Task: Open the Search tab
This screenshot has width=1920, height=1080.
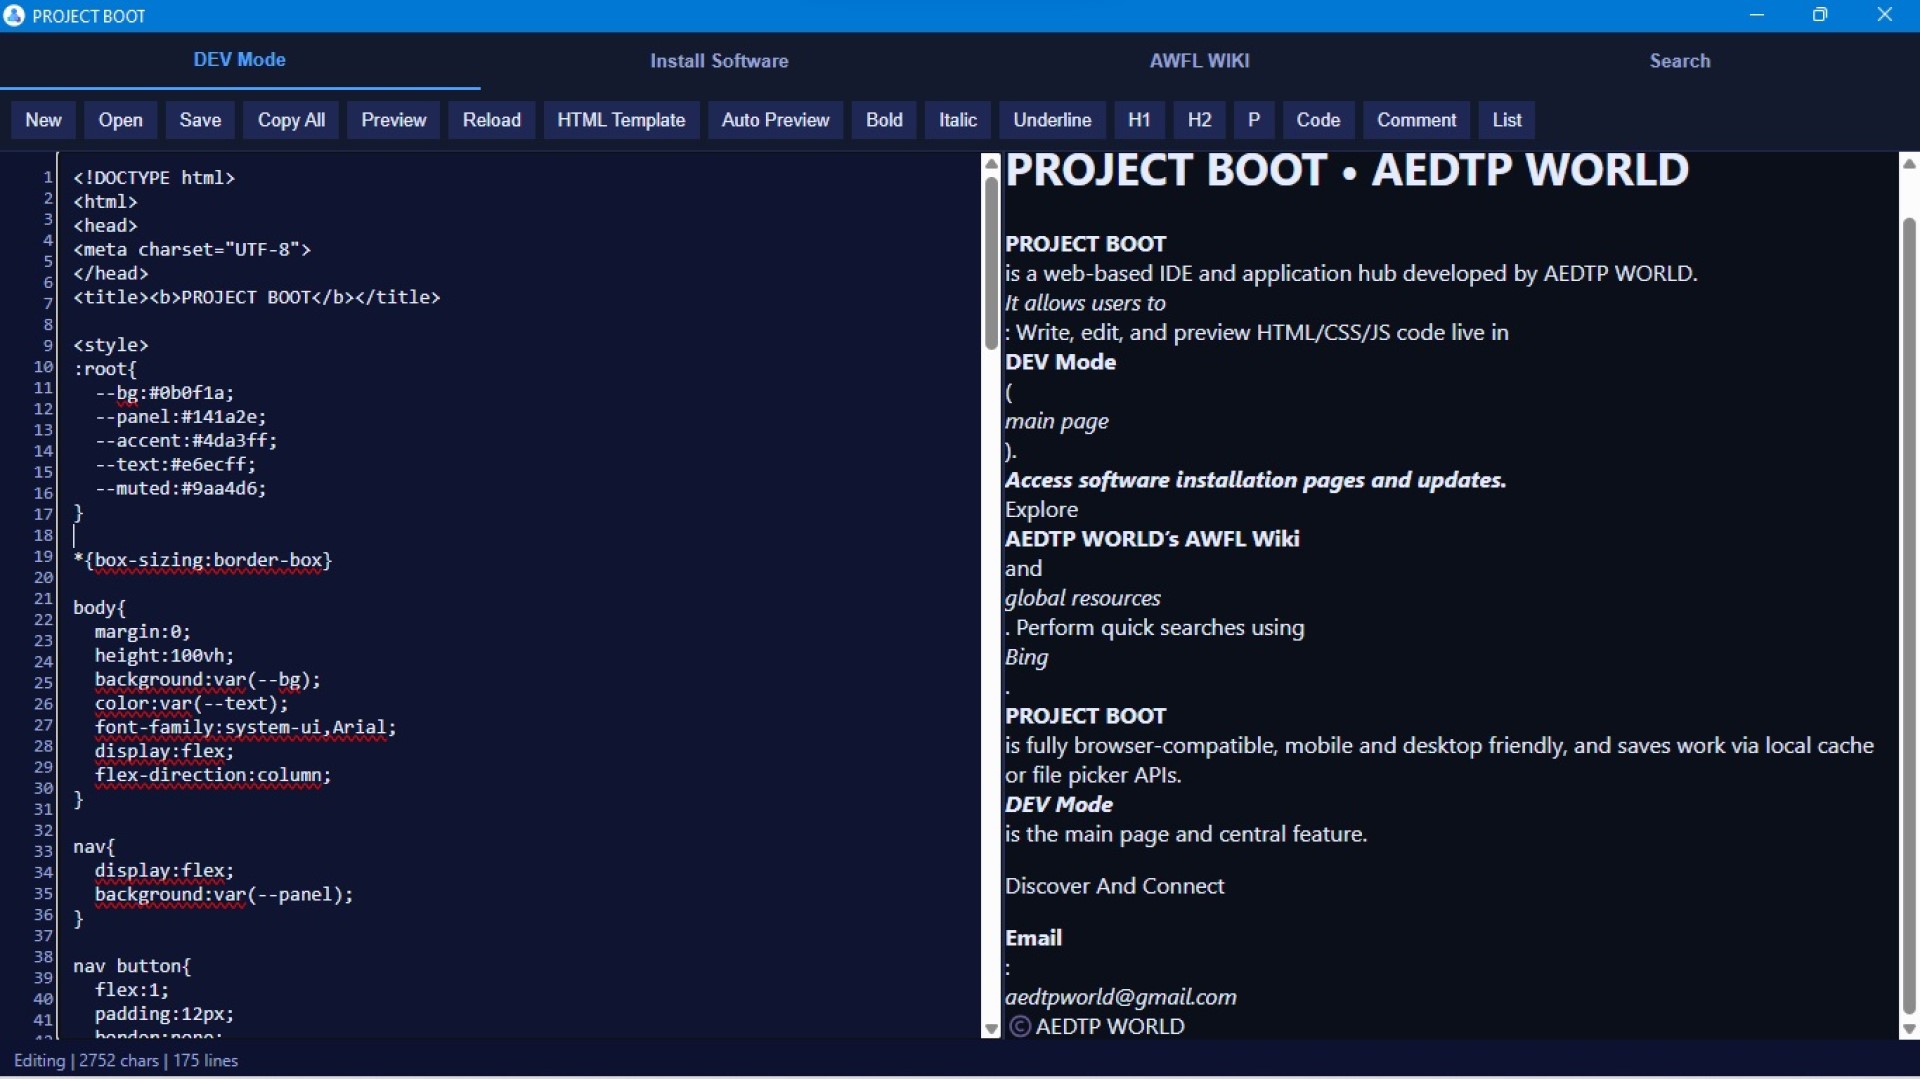Action: tap(1680, 61)
